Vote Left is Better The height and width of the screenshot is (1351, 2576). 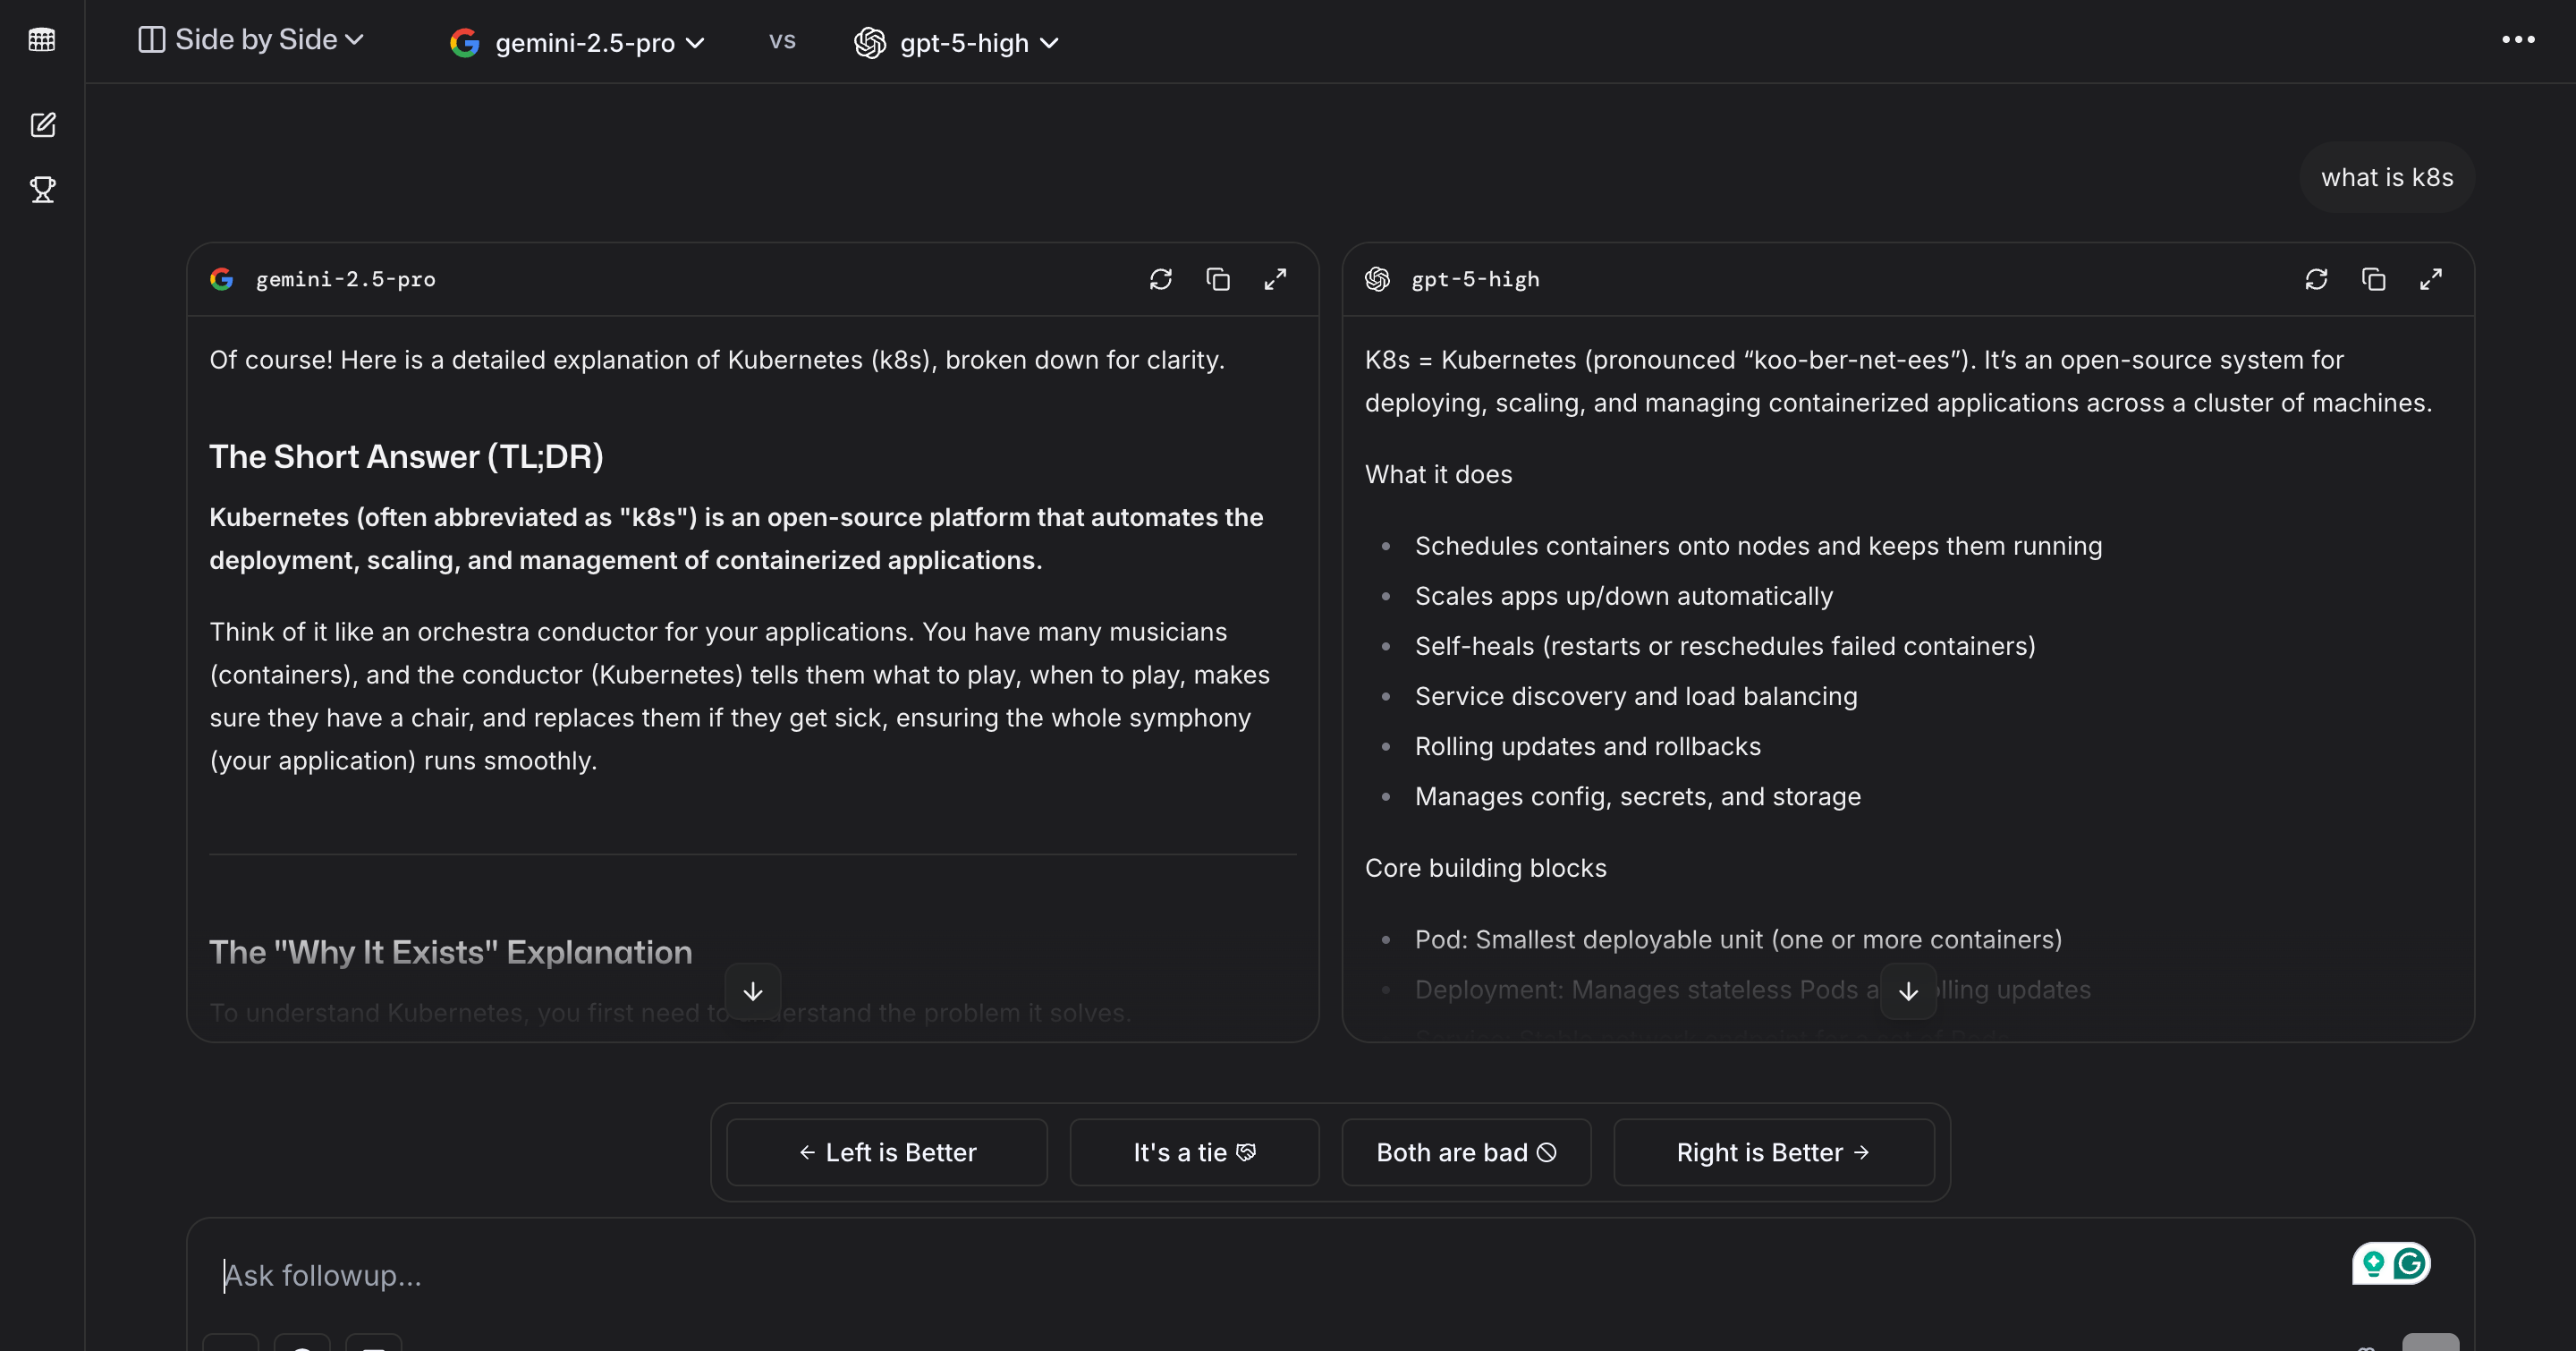click(x=887, y=1152)
